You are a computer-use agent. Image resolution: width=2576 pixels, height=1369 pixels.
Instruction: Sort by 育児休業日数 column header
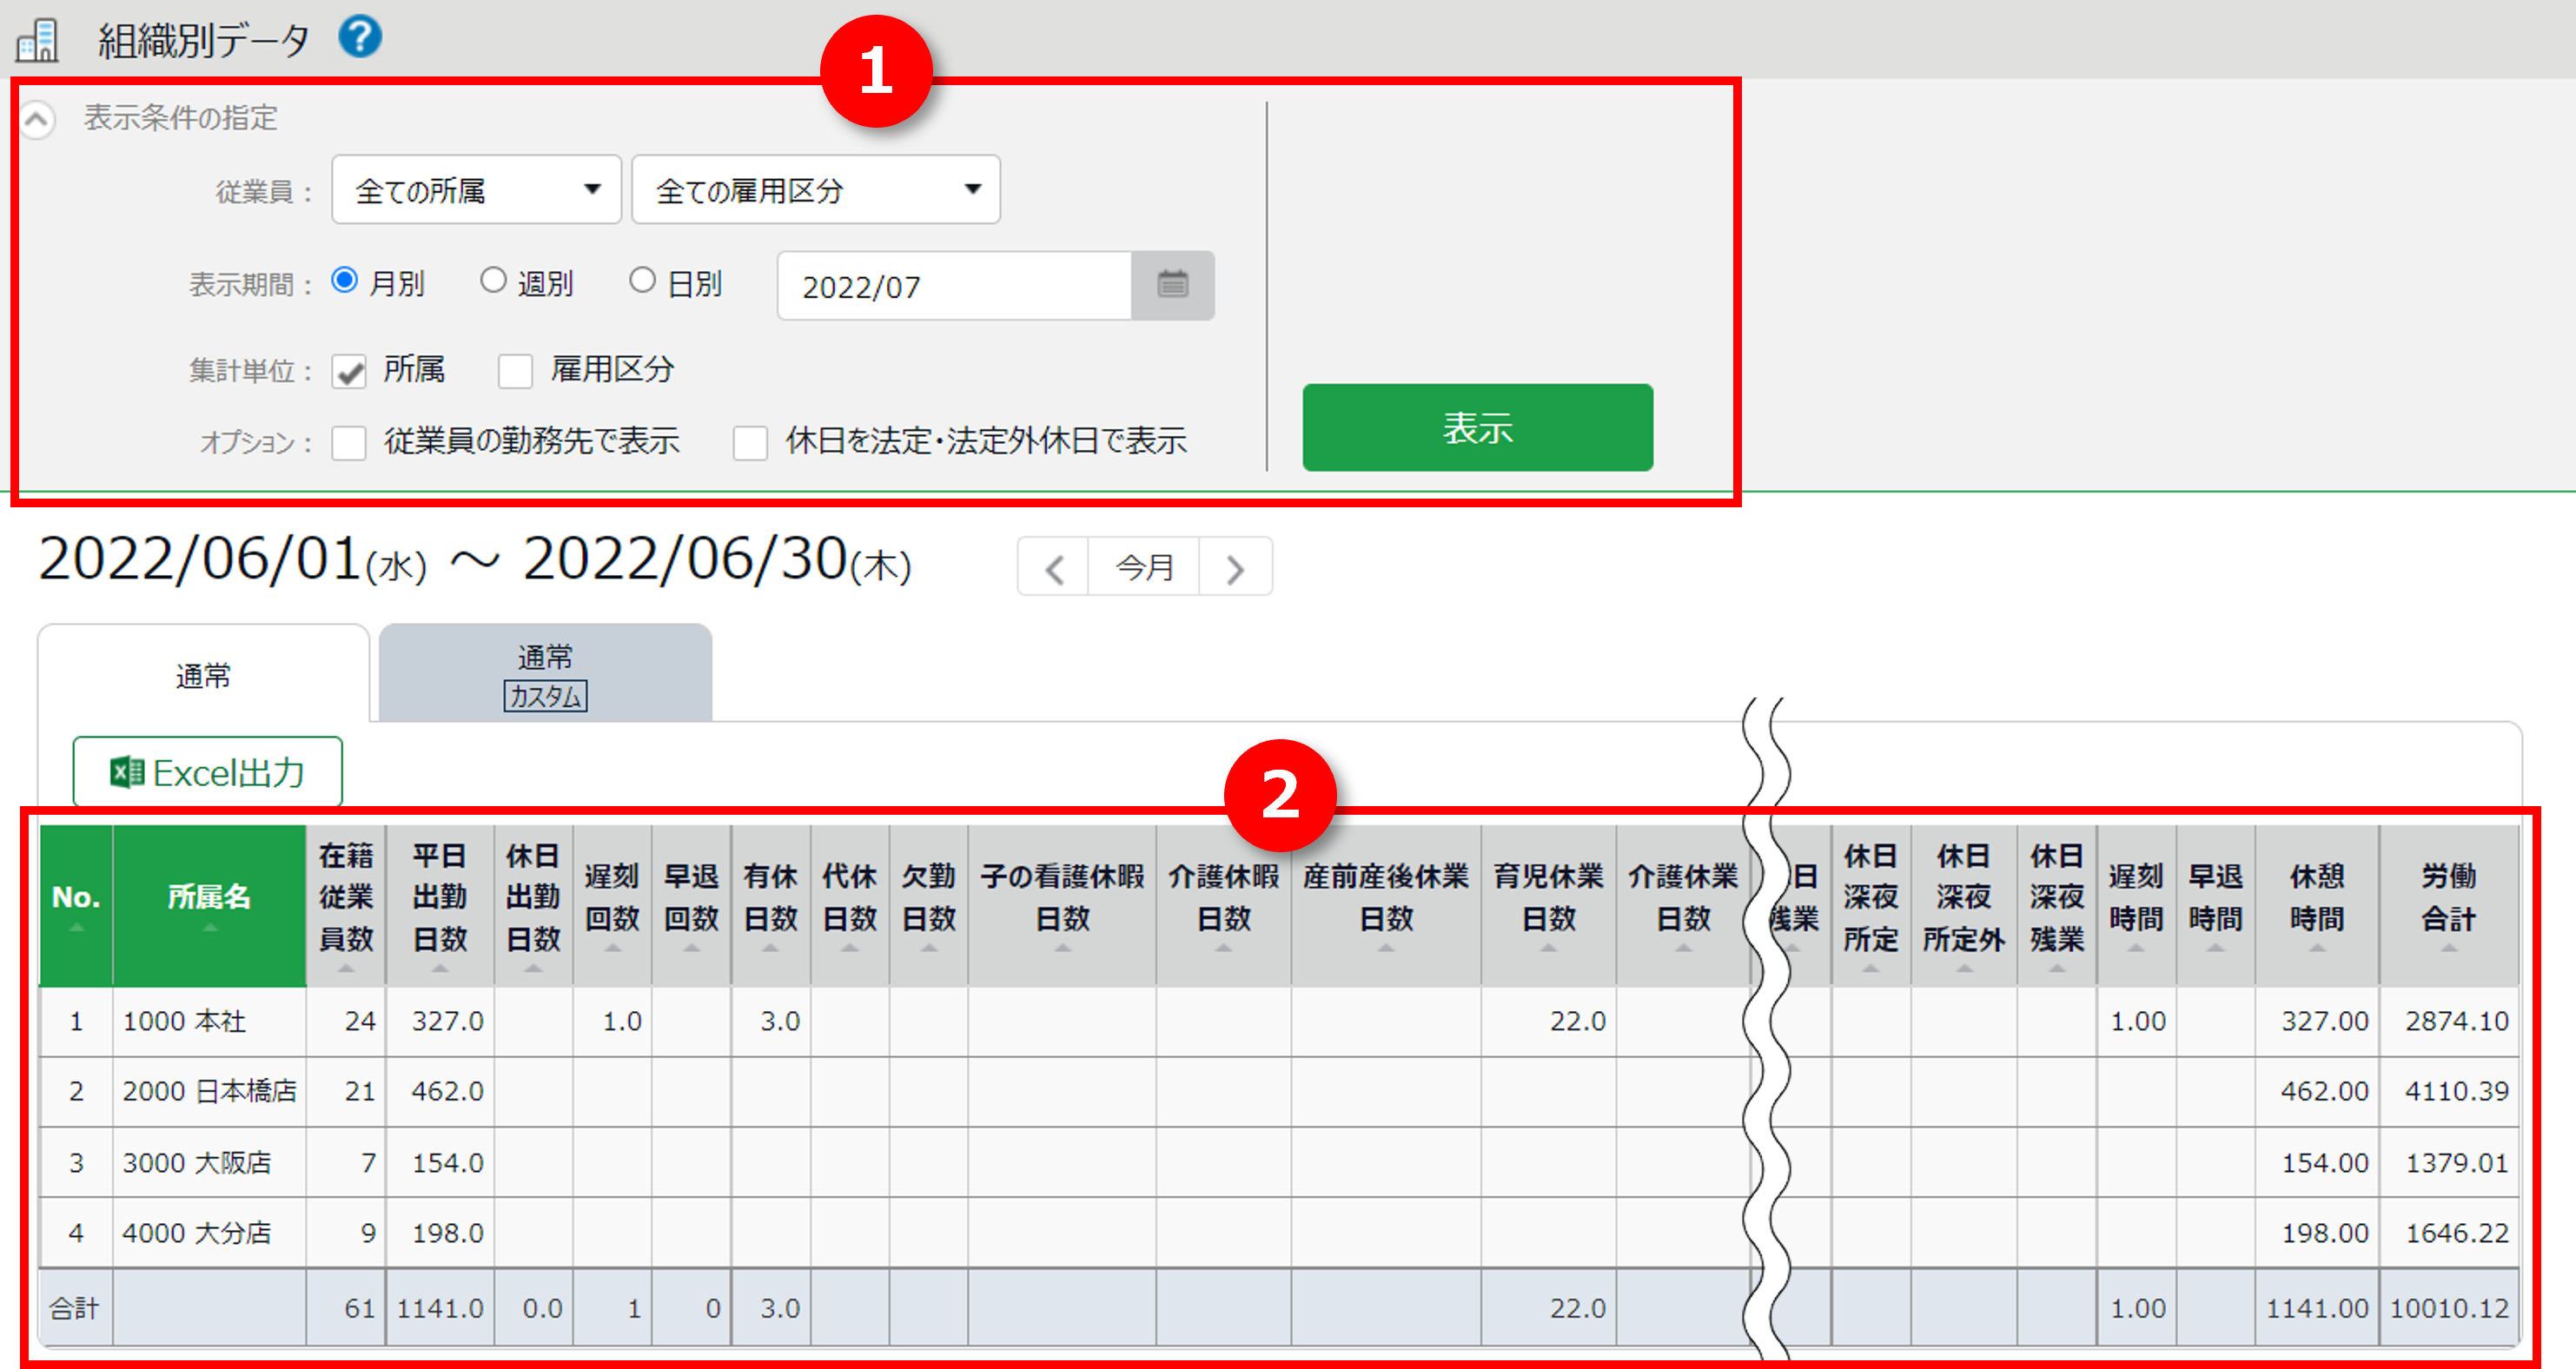pyautogui.click(x=1548, y=905)
